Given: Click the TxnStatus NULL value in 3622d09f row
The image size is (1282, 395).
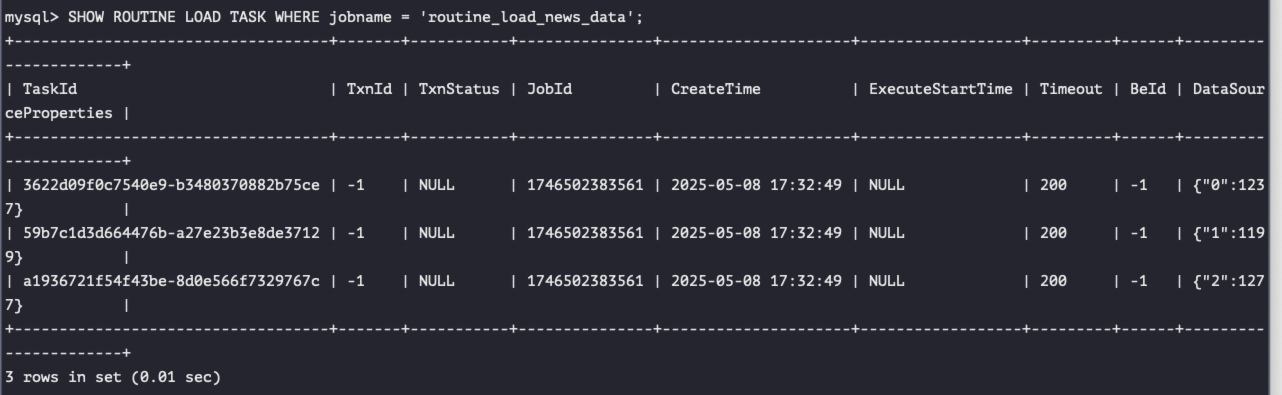Looking at the screenshot, I should (436, 186).
